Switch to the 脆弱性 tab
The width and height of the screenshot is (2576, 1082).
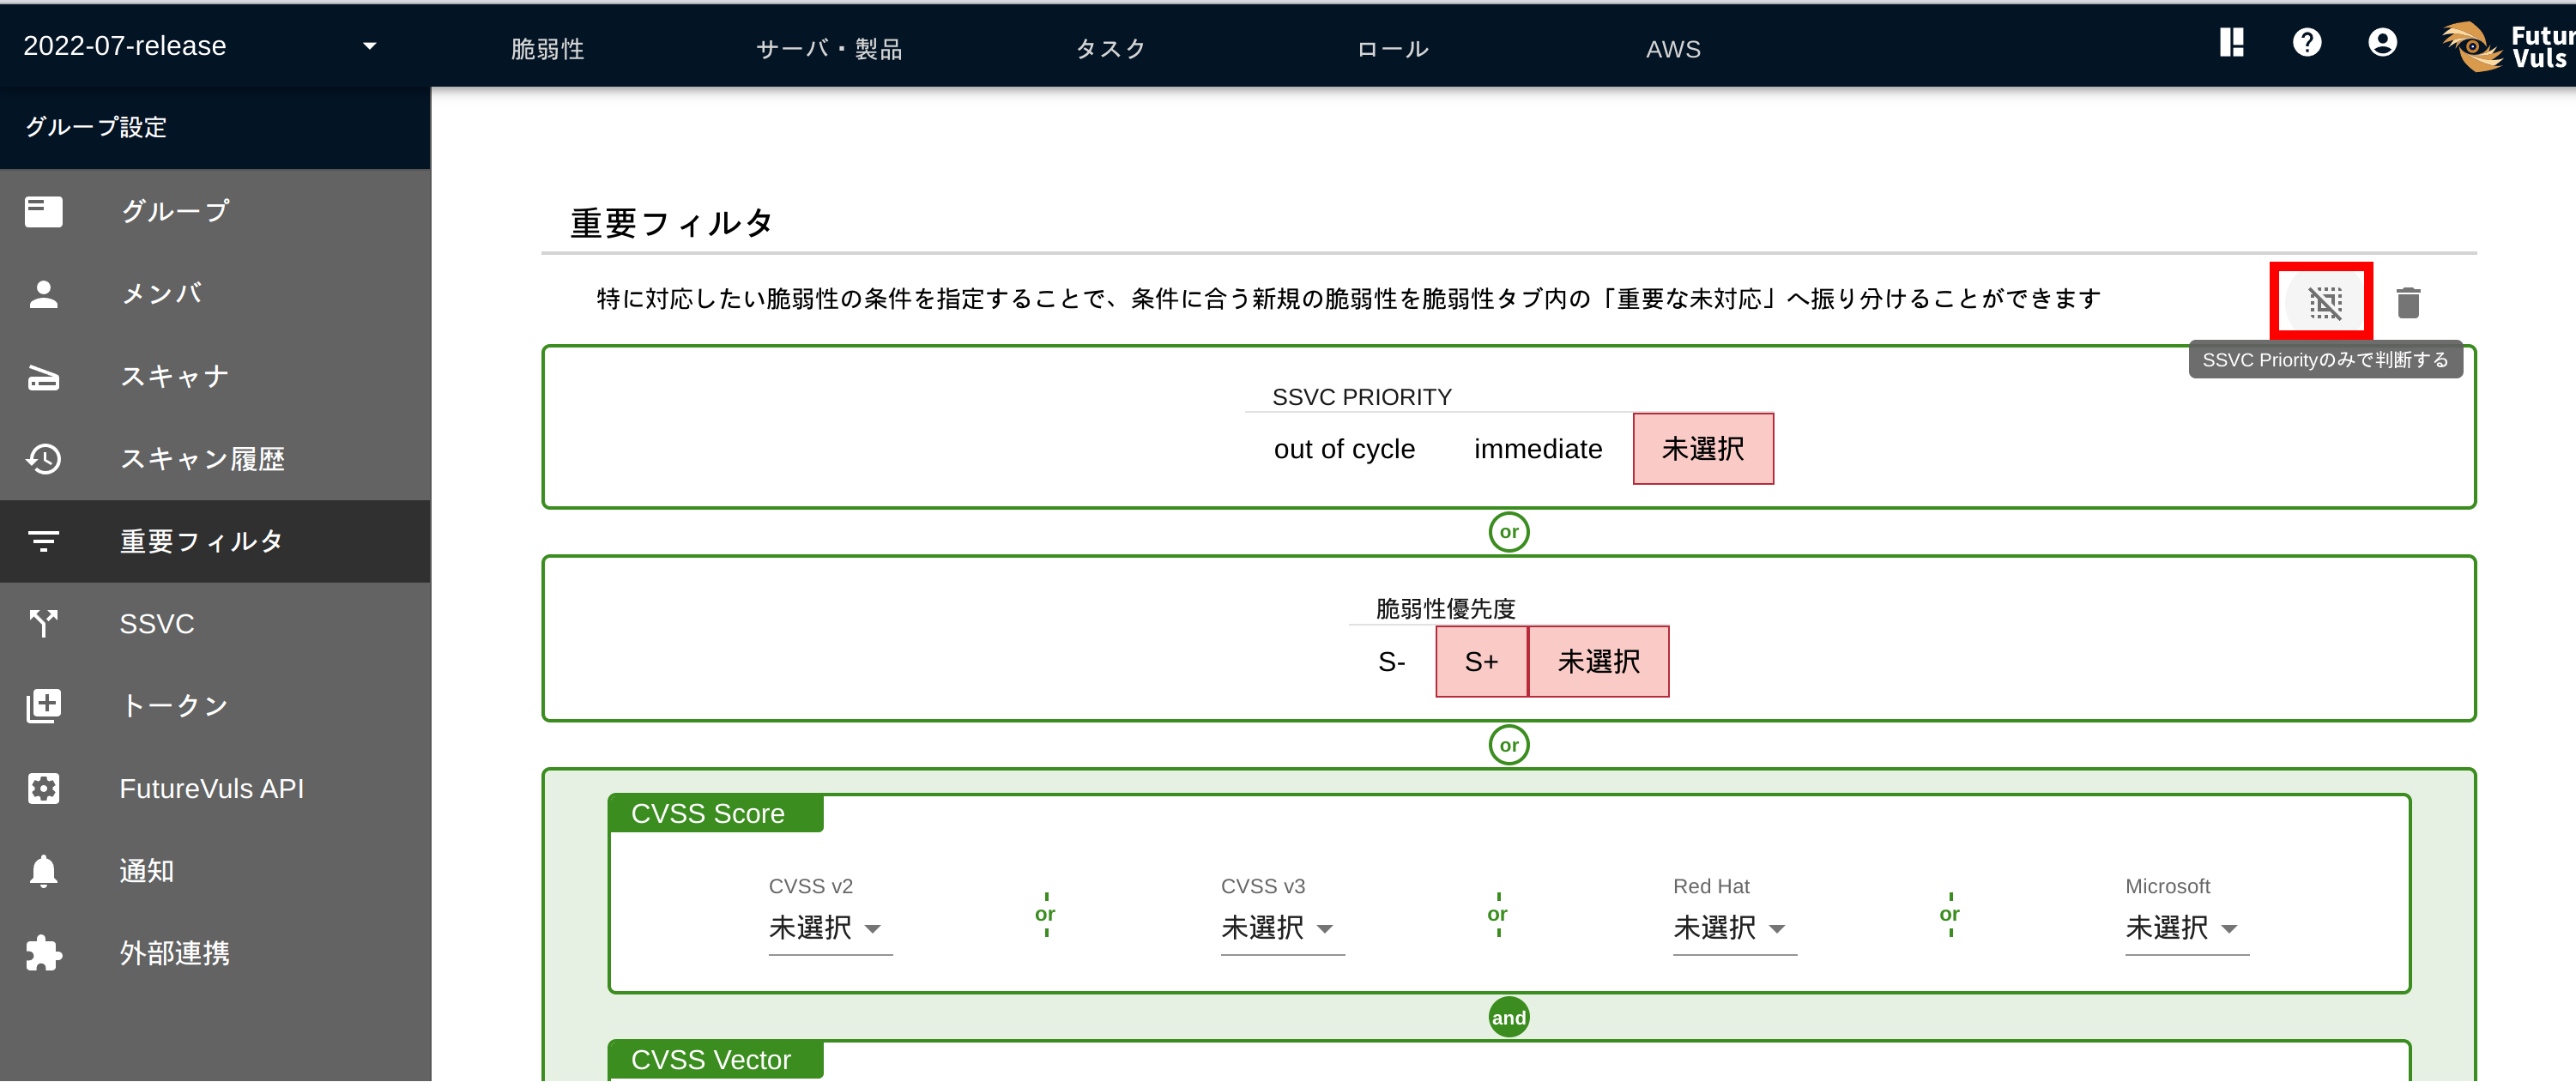(x=547, y=49)
